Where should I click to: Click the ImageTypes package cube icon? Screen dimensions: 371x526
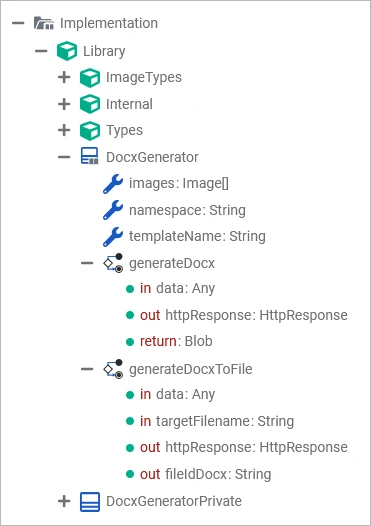pyautogui.click(x=90, y=77)
